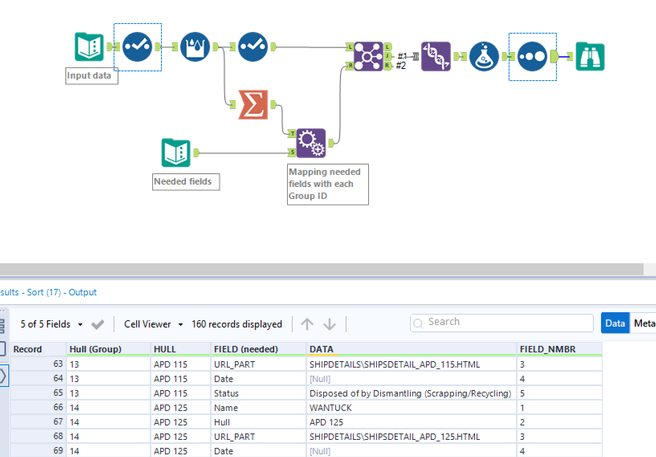The width and height of the screenshot is (656, 457).
Task: Click the FIELD (needed) column header
Action: coord(258,349)
